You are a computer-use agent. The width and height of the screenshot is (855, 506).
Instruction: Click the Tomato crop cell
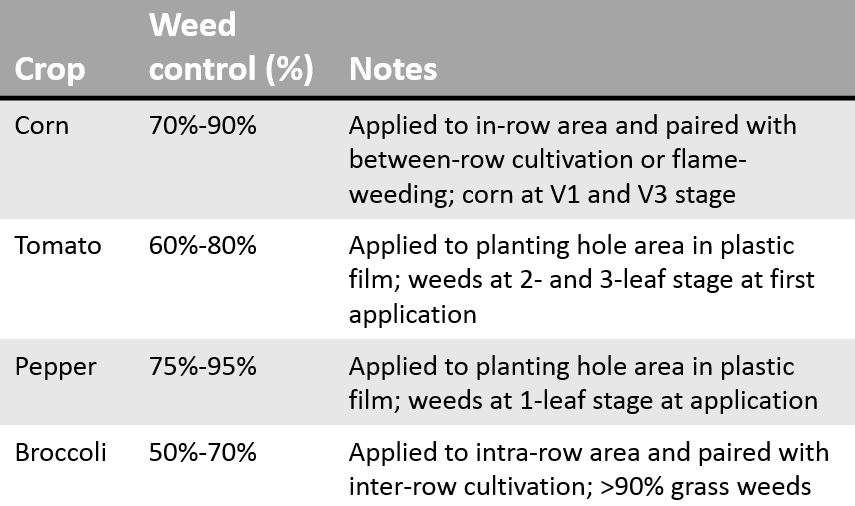point(58,246)
